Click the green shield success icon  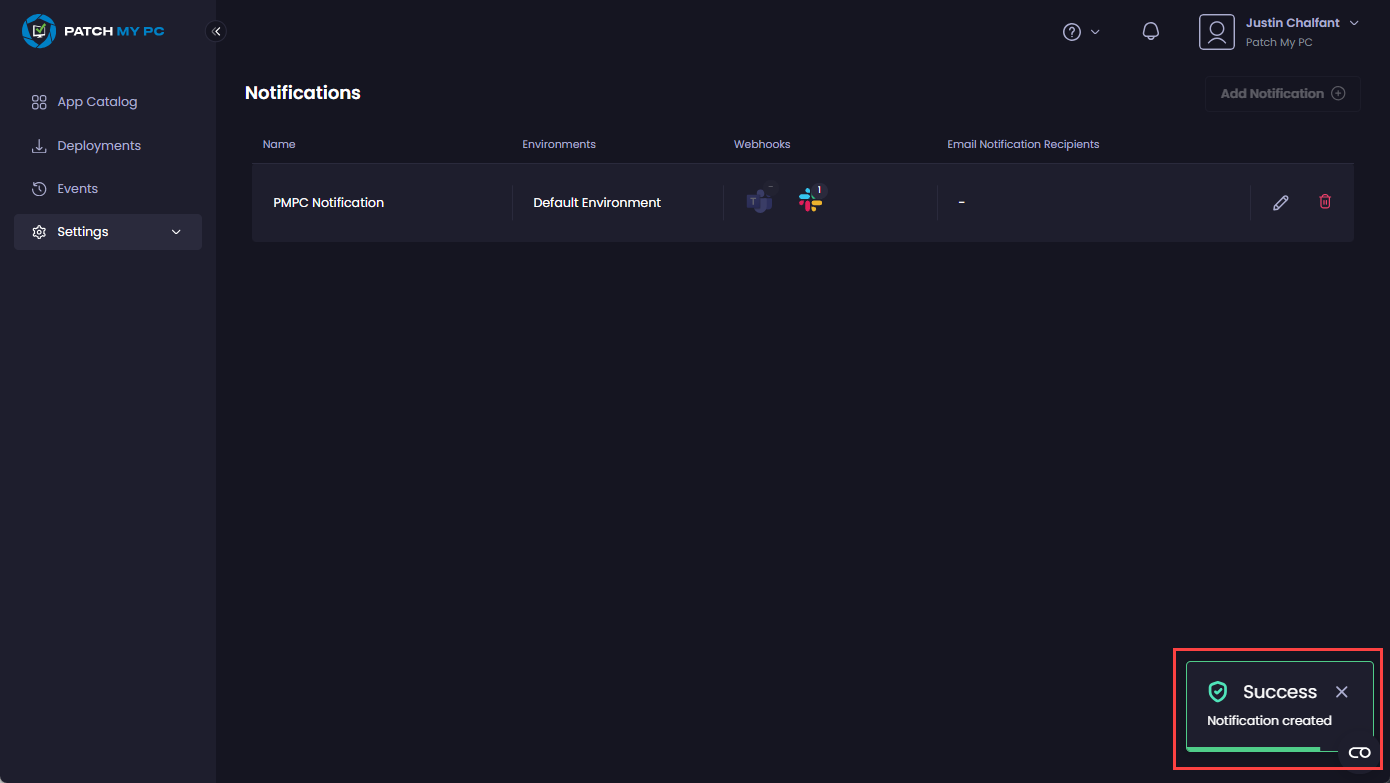(x=1217, y=692)
